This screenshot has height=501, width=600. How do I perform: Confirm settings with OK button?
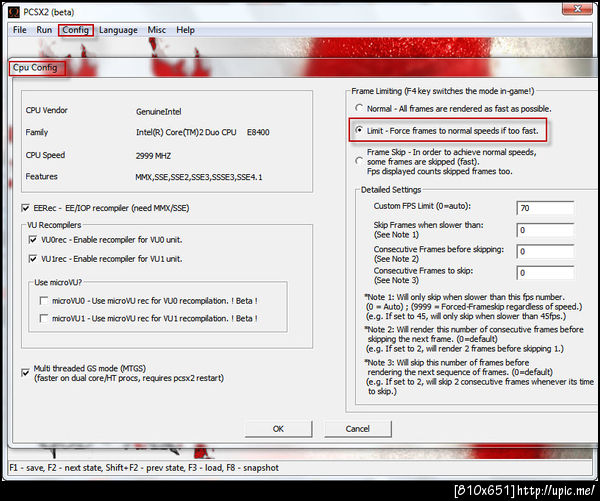278,429
